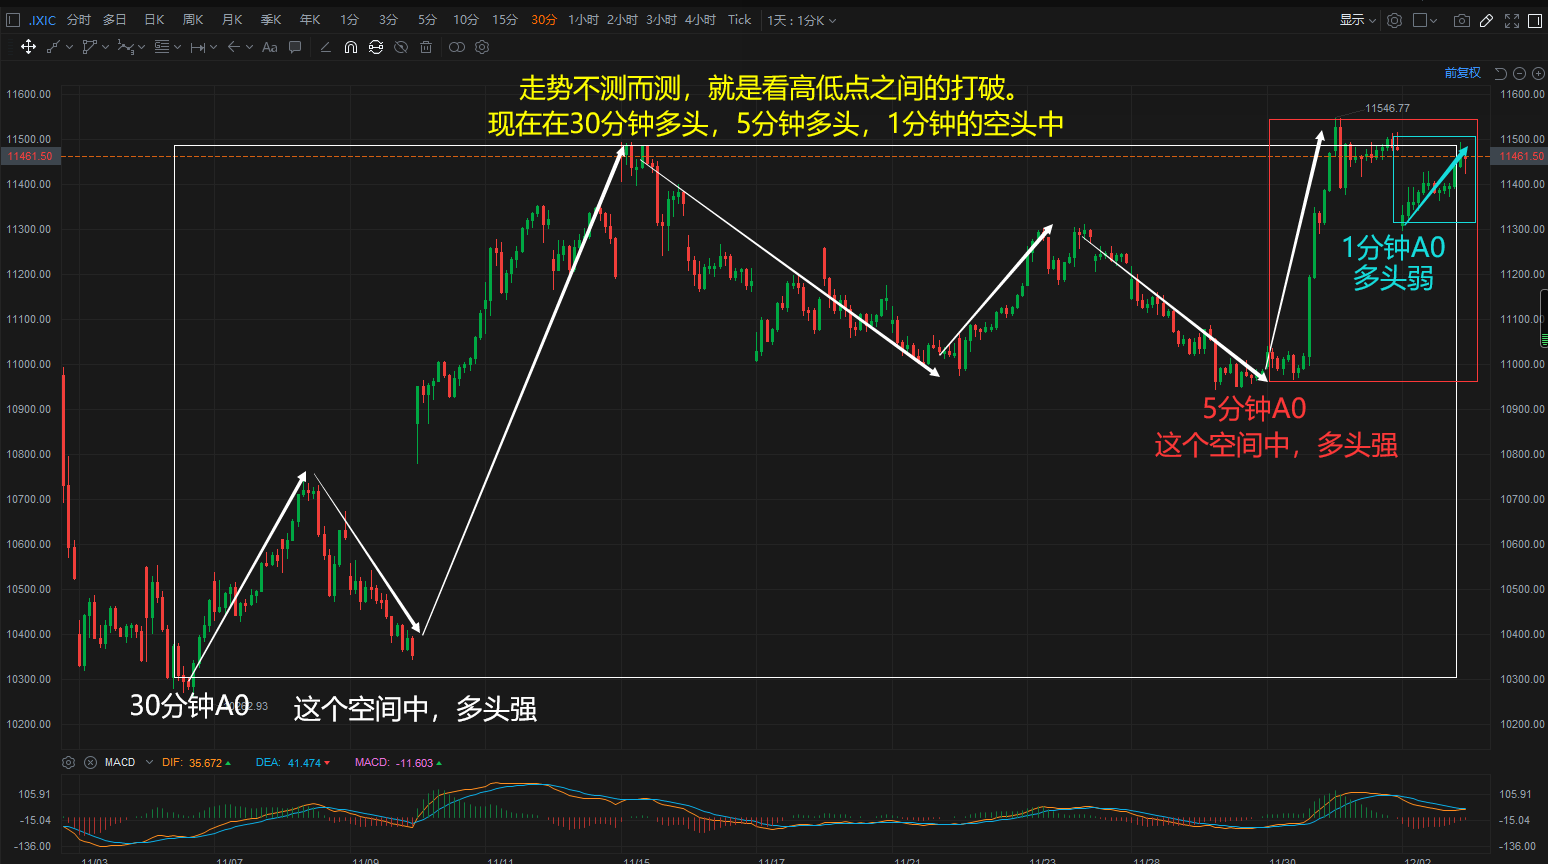
Task: Switch to the 周K period tab
Action: pyautogui.click(x=193, y=20)
